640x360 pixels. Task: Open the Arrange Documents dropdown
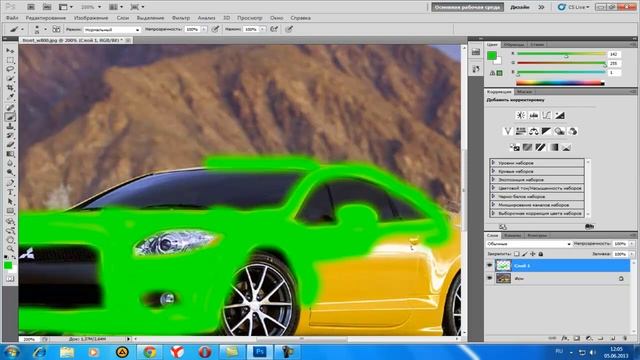(x=116, y=7)
